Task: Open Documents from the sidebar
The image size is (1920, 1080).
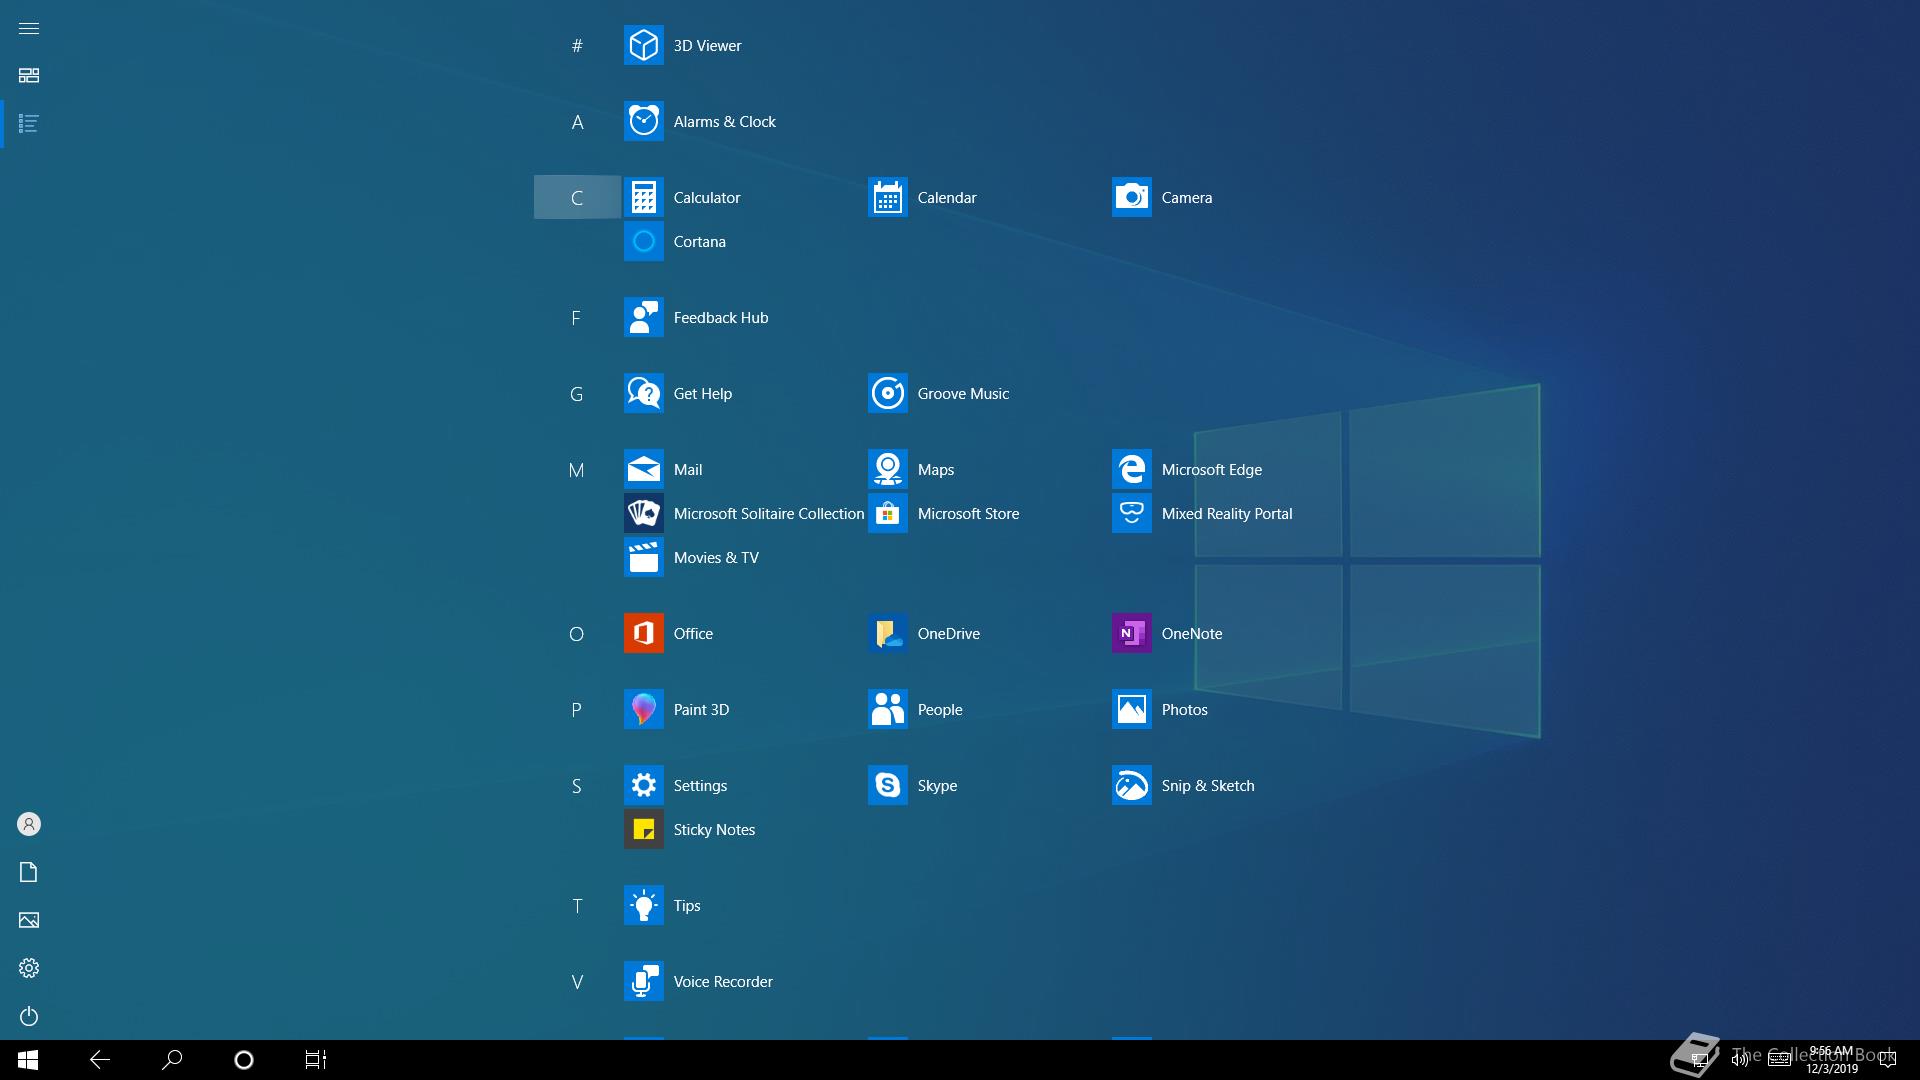Action: (x=29, y=872)
